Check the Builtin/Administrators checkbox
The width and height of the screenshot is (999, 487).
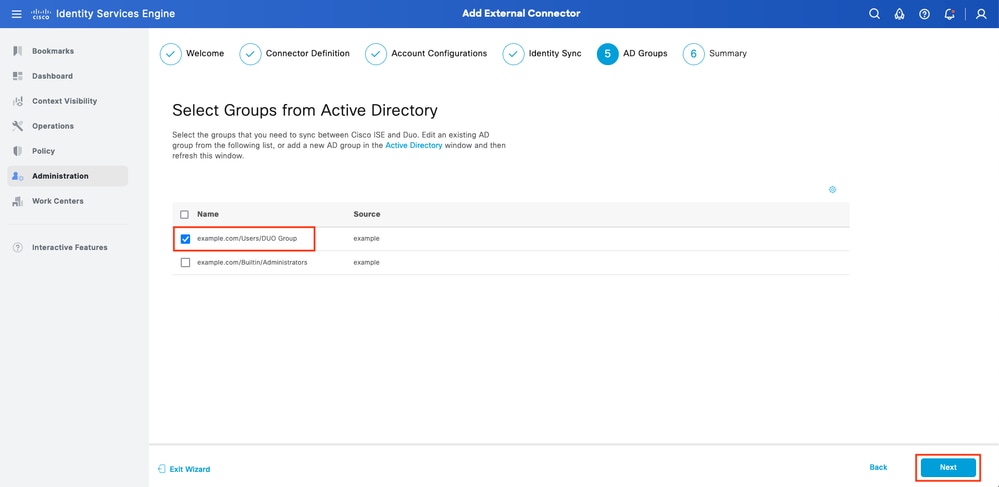pyautogui.click(x=185, y=263)
